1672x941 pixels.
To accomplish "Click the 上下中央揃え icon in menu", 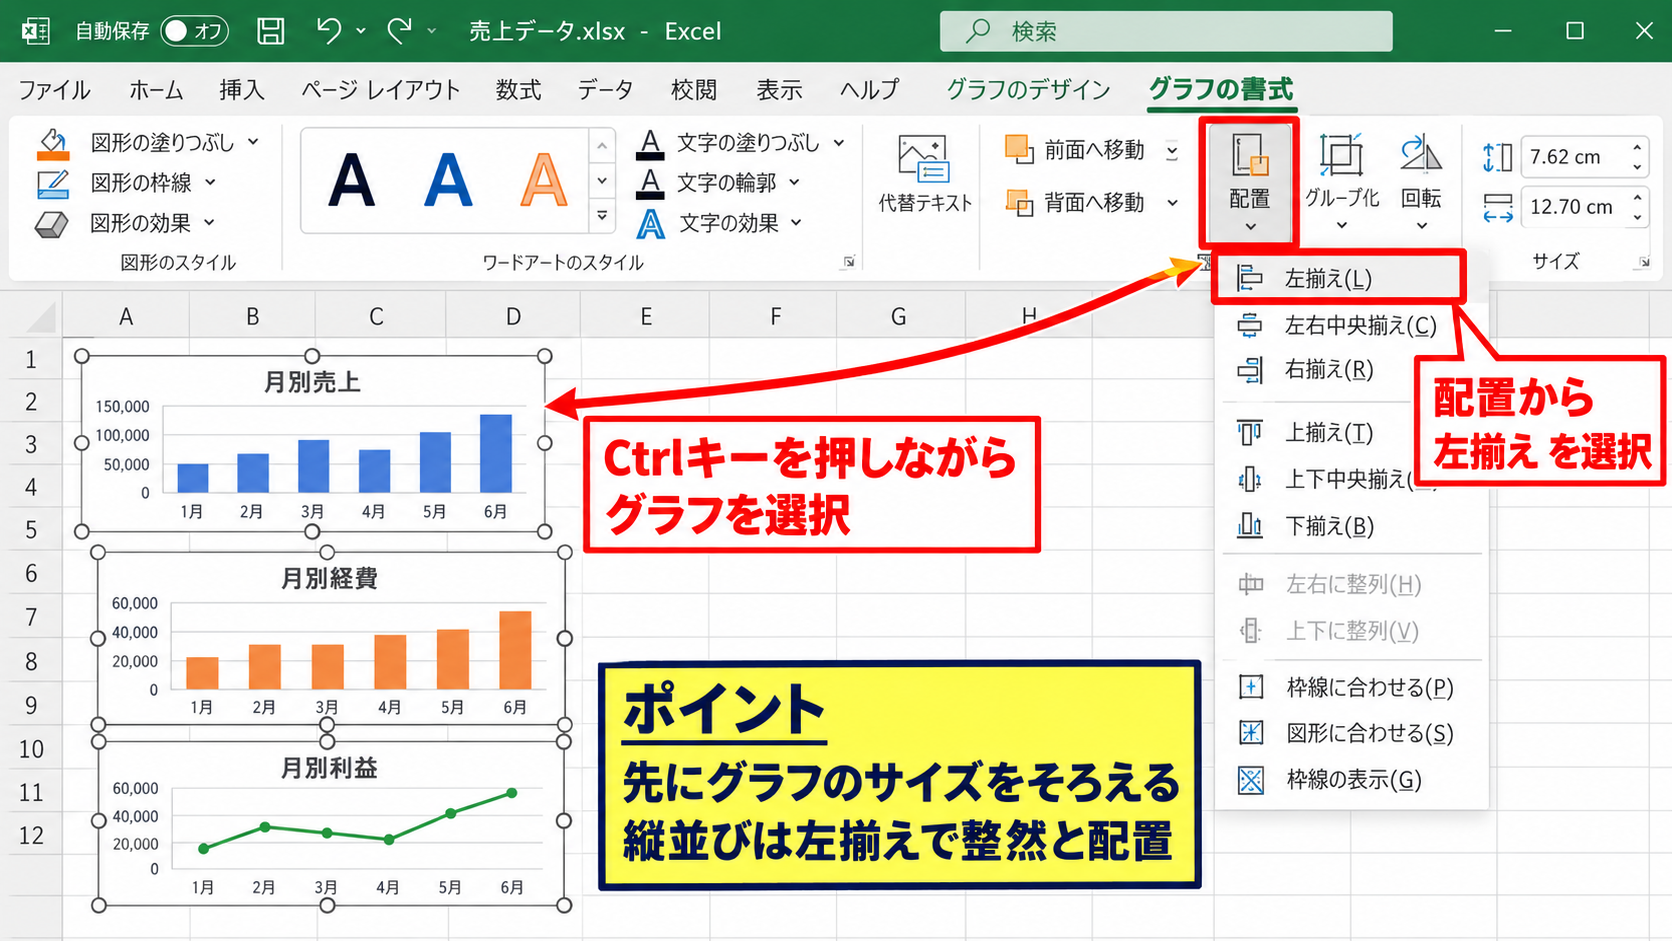I will point(1250,480).
